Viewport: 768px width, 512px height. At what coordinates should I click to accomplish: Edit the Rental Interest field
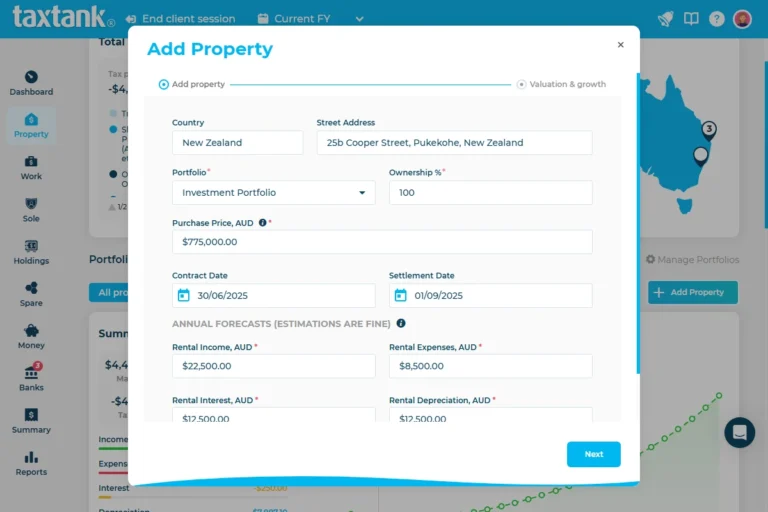coord(273,415)
